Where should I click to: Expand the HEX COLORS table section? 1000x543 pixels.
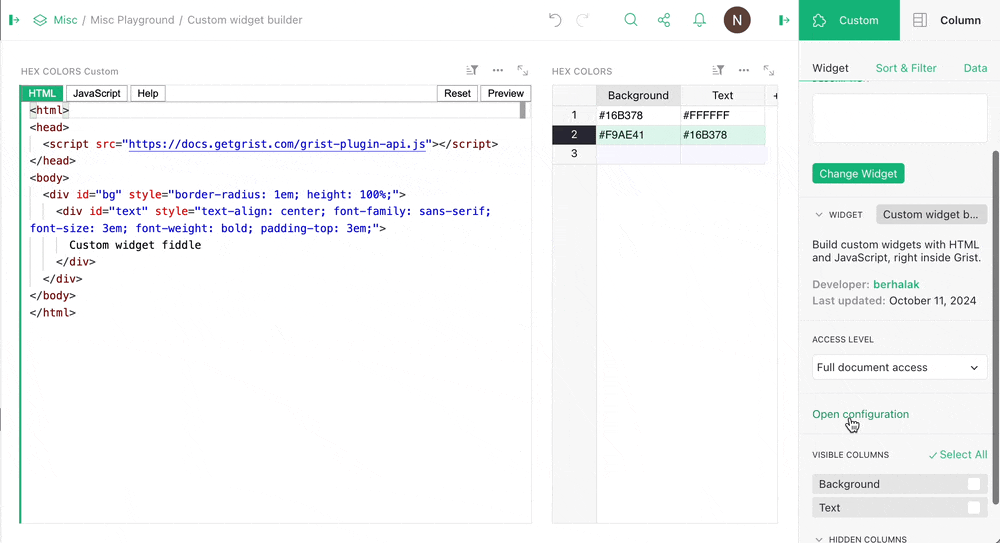[768, 70]
